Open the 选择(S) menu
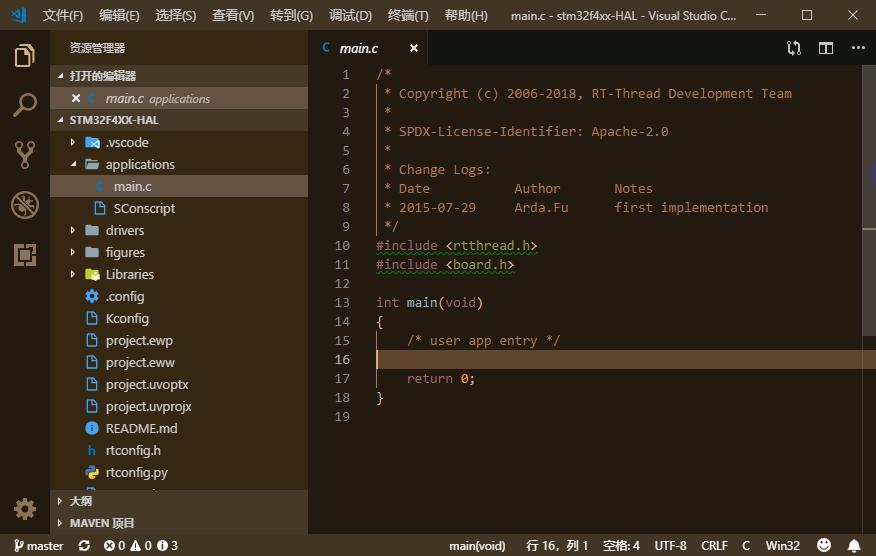This screenshot has width=876, height=556. pos(175,16)
